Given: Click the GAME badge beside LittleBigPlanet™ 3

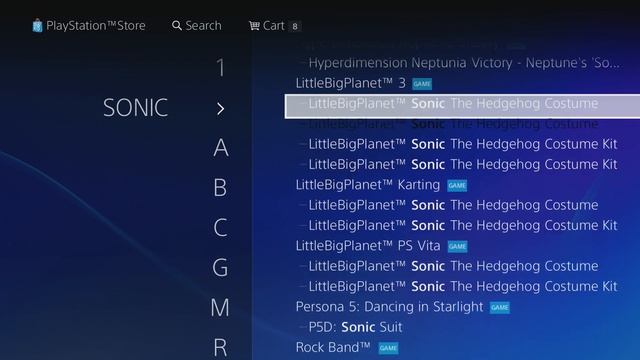Looking at the screenshot, I should pyautogui.click(x=422, y=84).
